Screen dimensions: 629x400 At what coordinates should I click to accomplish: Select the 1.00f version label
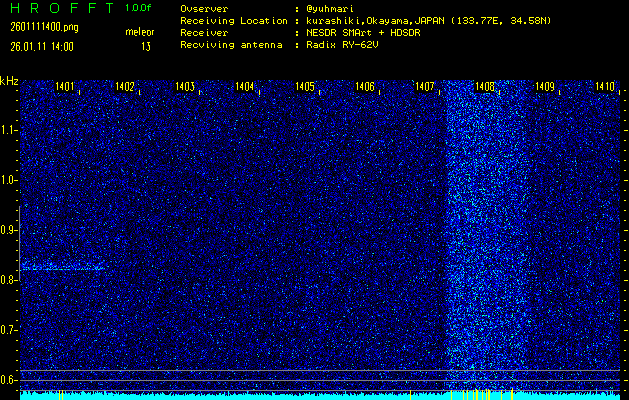click(x=138, y=8)
